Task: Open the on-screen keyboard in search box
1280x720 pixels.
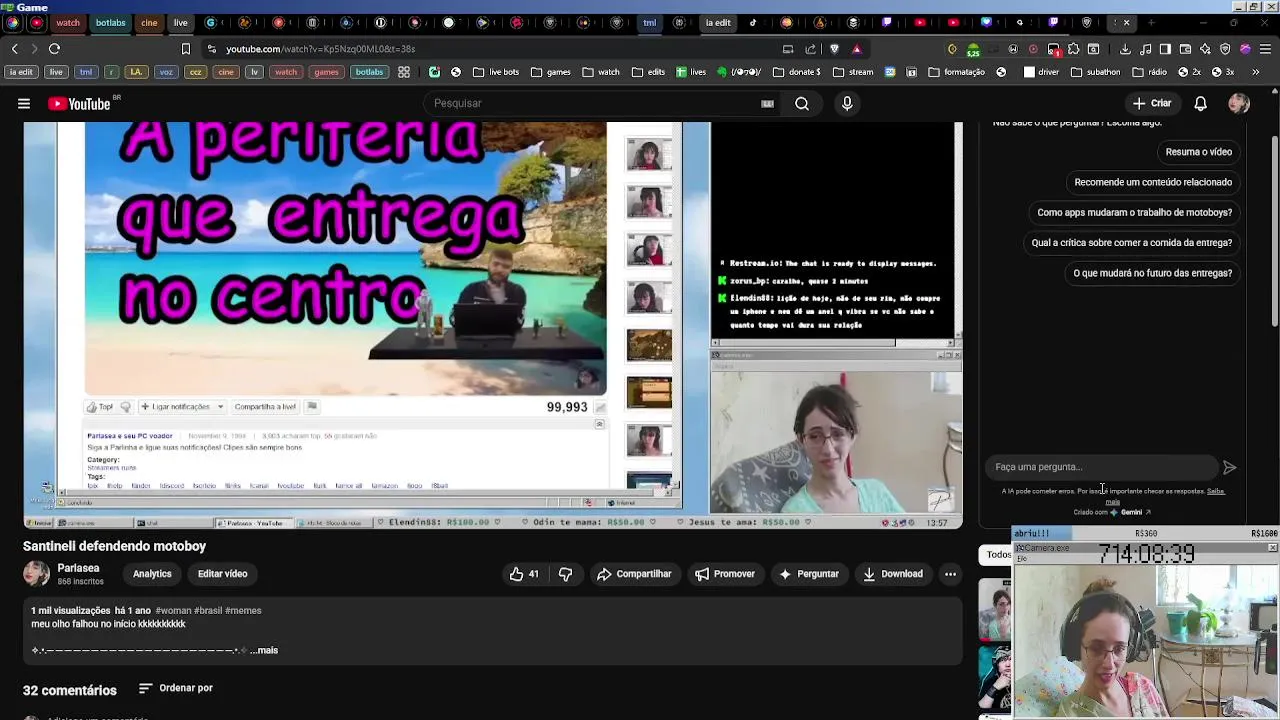Action: pyautogui.click(x=767, y=103)
